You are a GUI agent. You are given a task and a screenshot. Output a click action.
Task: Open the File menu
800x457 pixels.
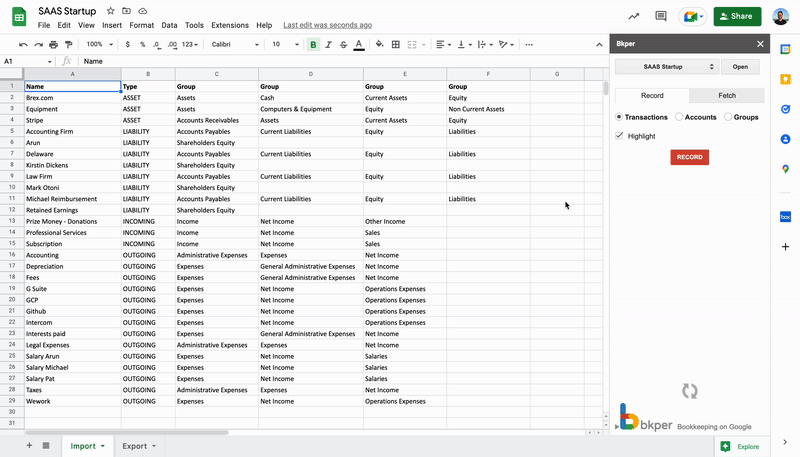[44, 25]
